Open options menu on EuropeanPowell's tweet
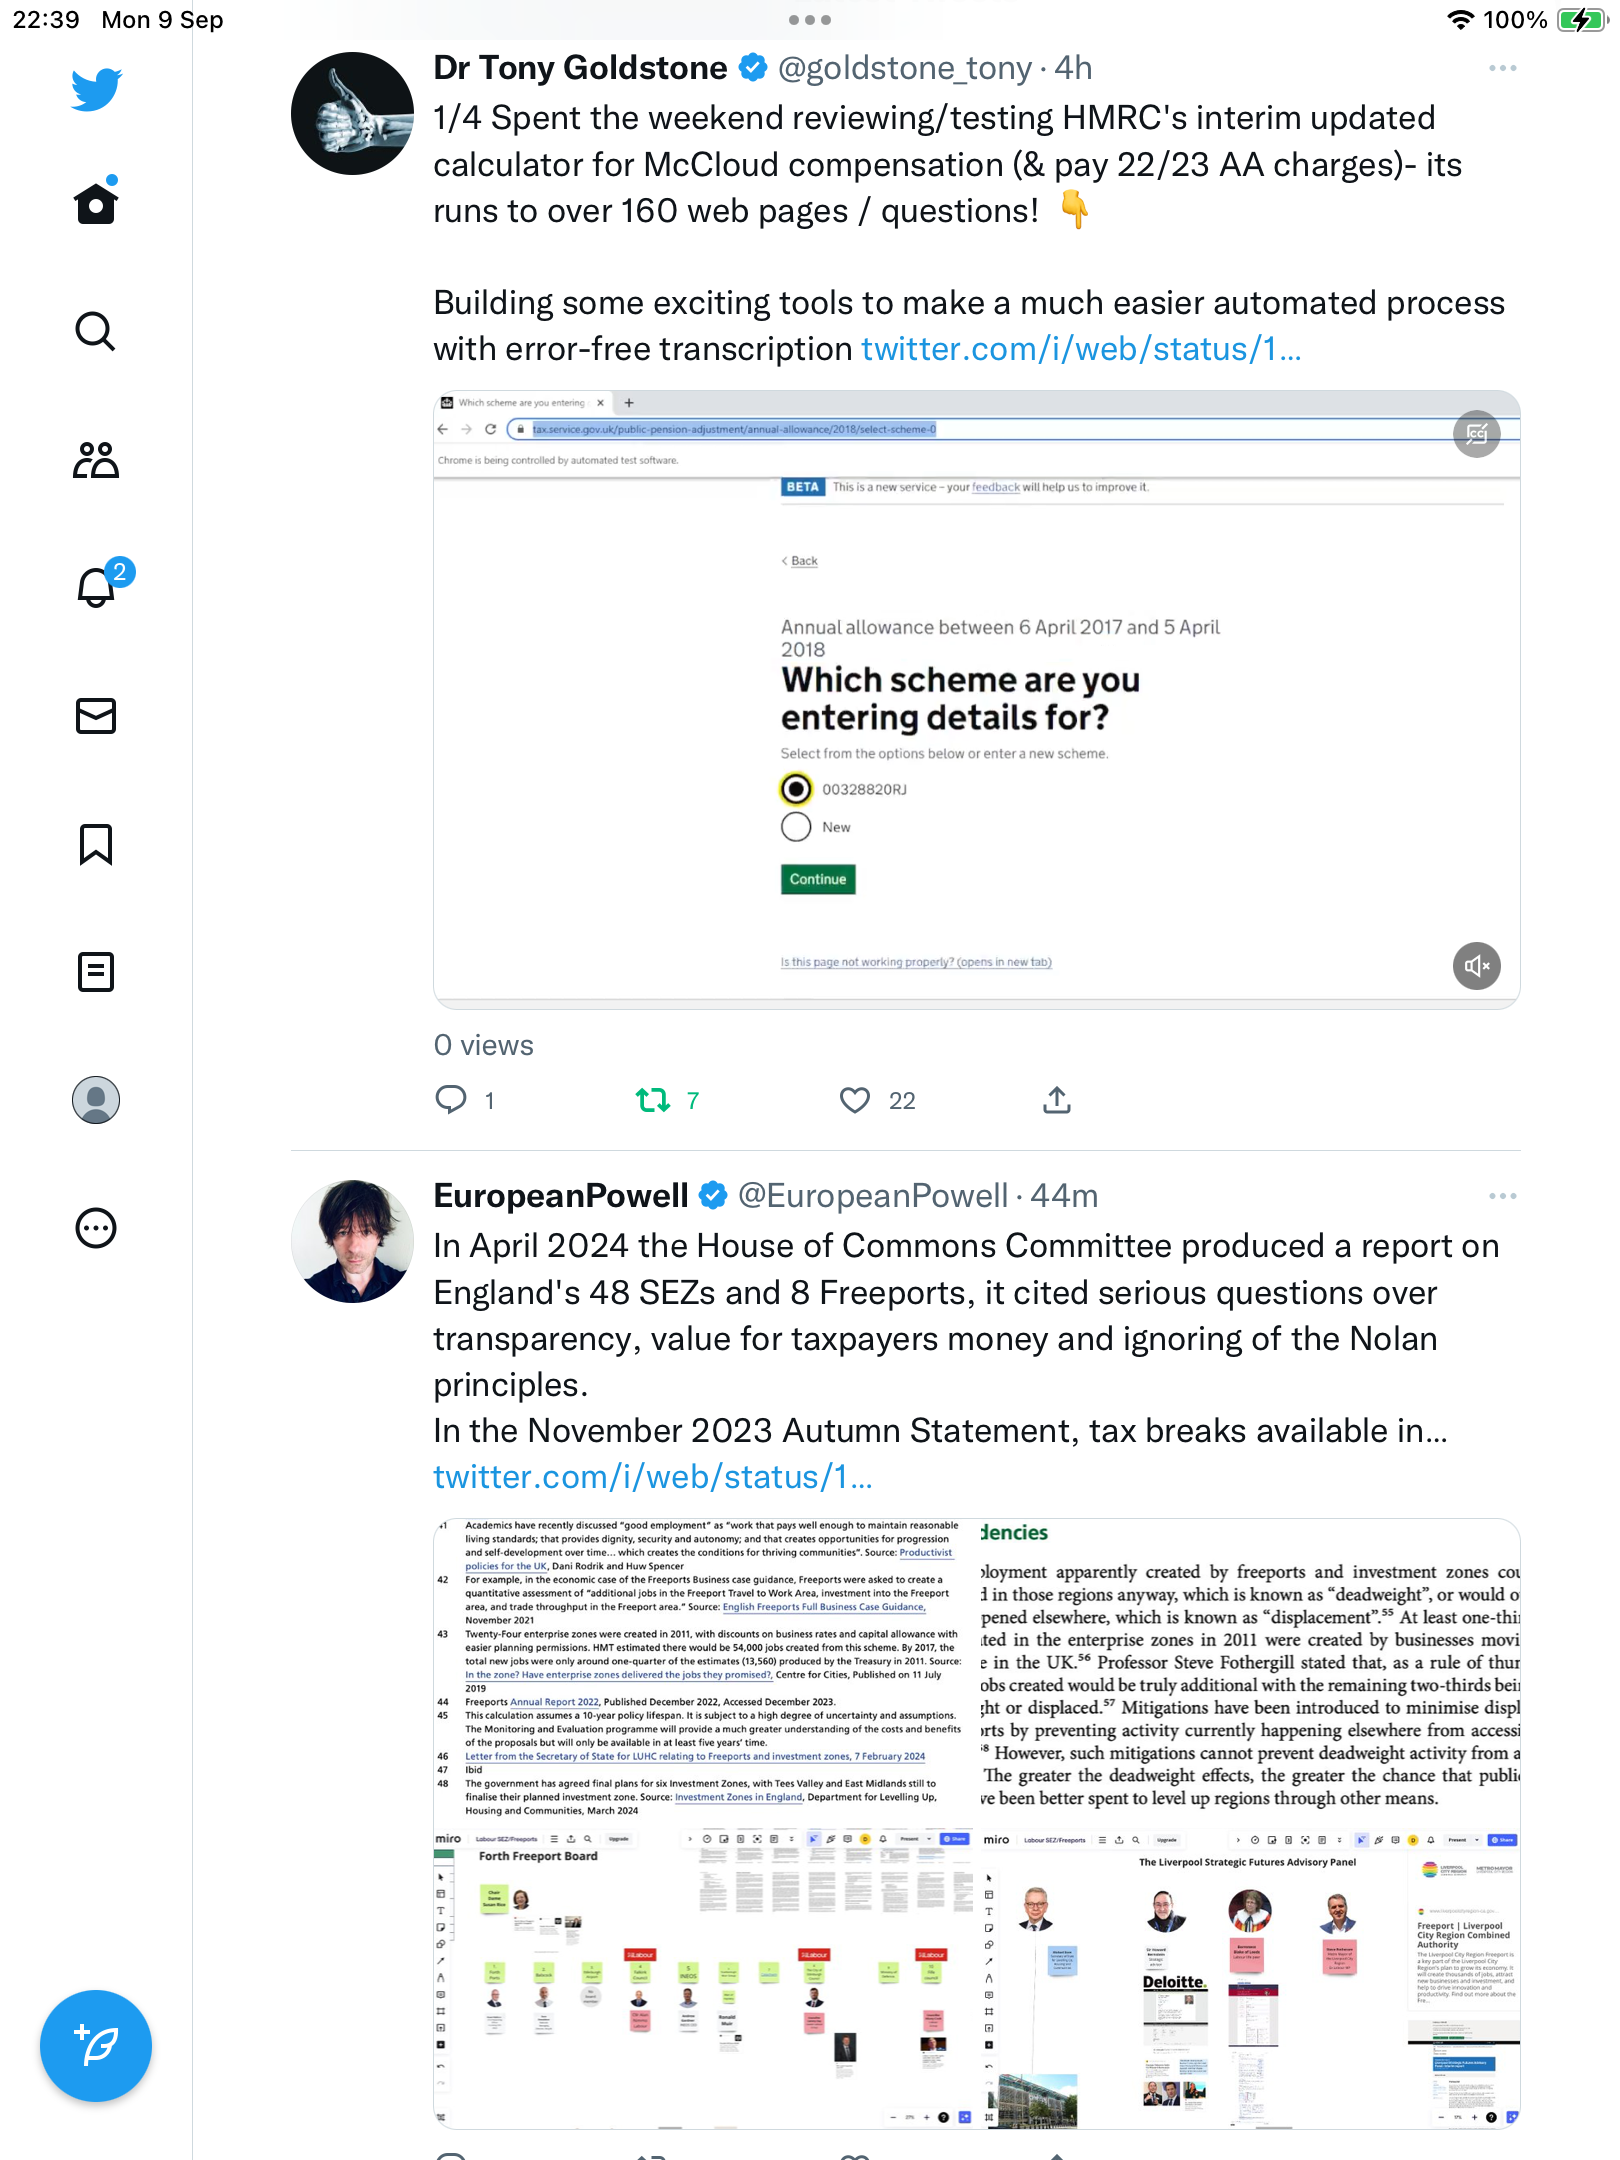The height and width of the screenshot is (2160, 1620). [1502, 1196]
